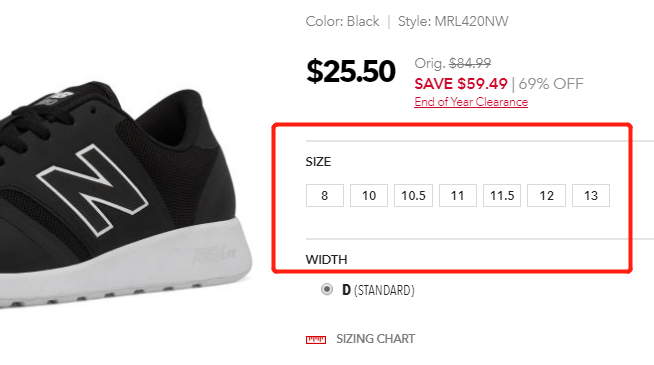Pick shoe size 12
654x365 pixels.
click(x=546, y=195)
